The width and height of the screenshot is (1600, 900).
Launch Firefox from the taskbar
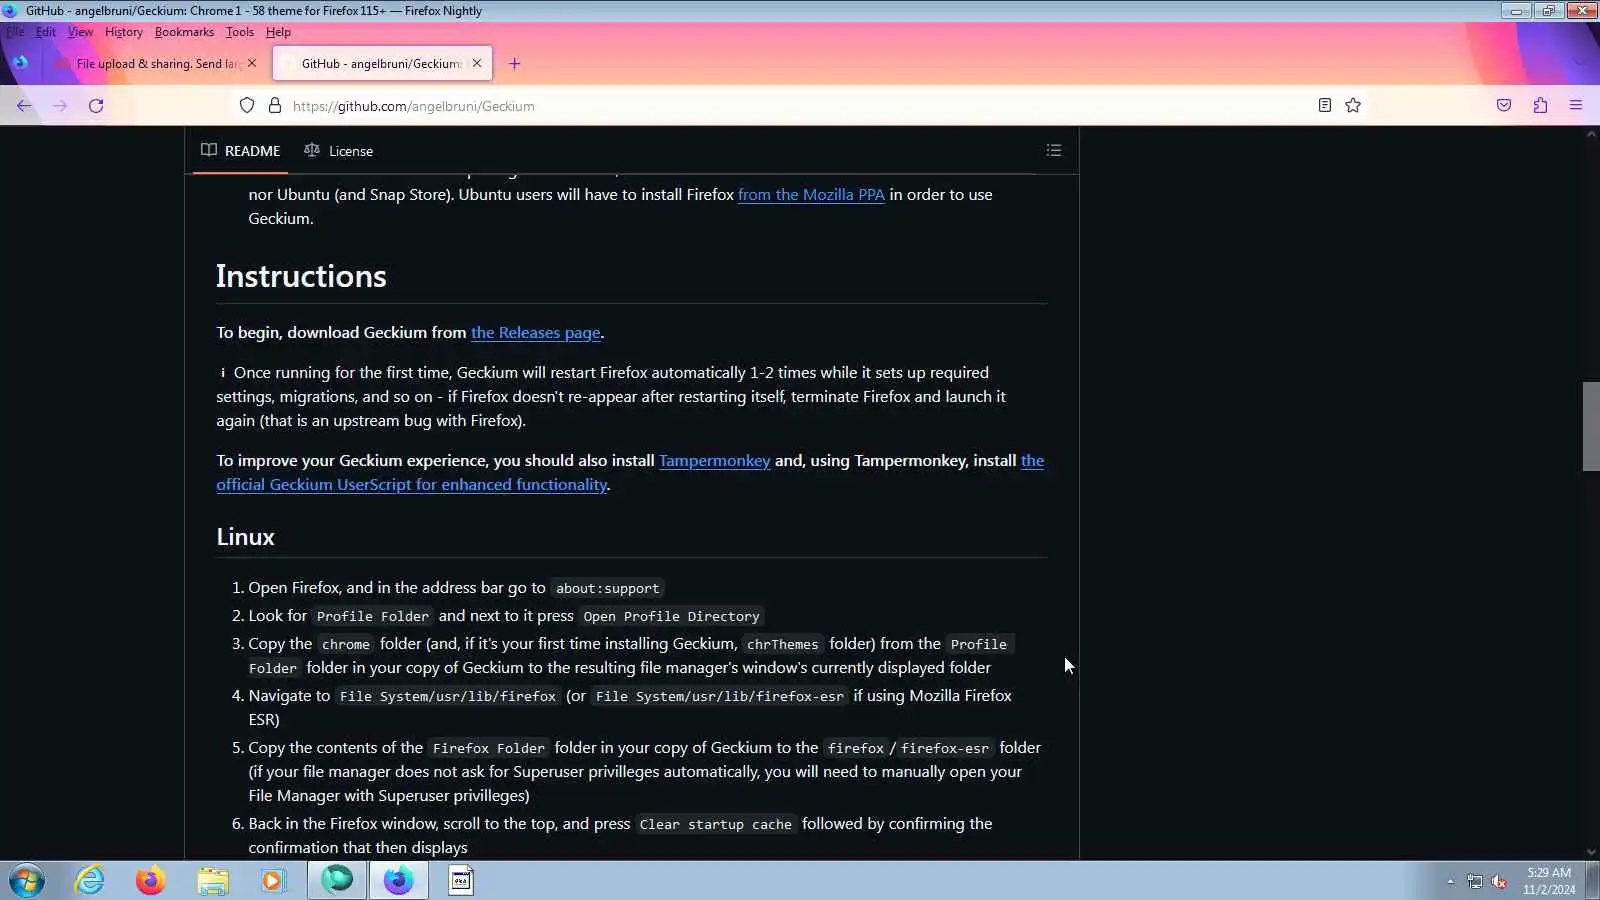(151, 881)
